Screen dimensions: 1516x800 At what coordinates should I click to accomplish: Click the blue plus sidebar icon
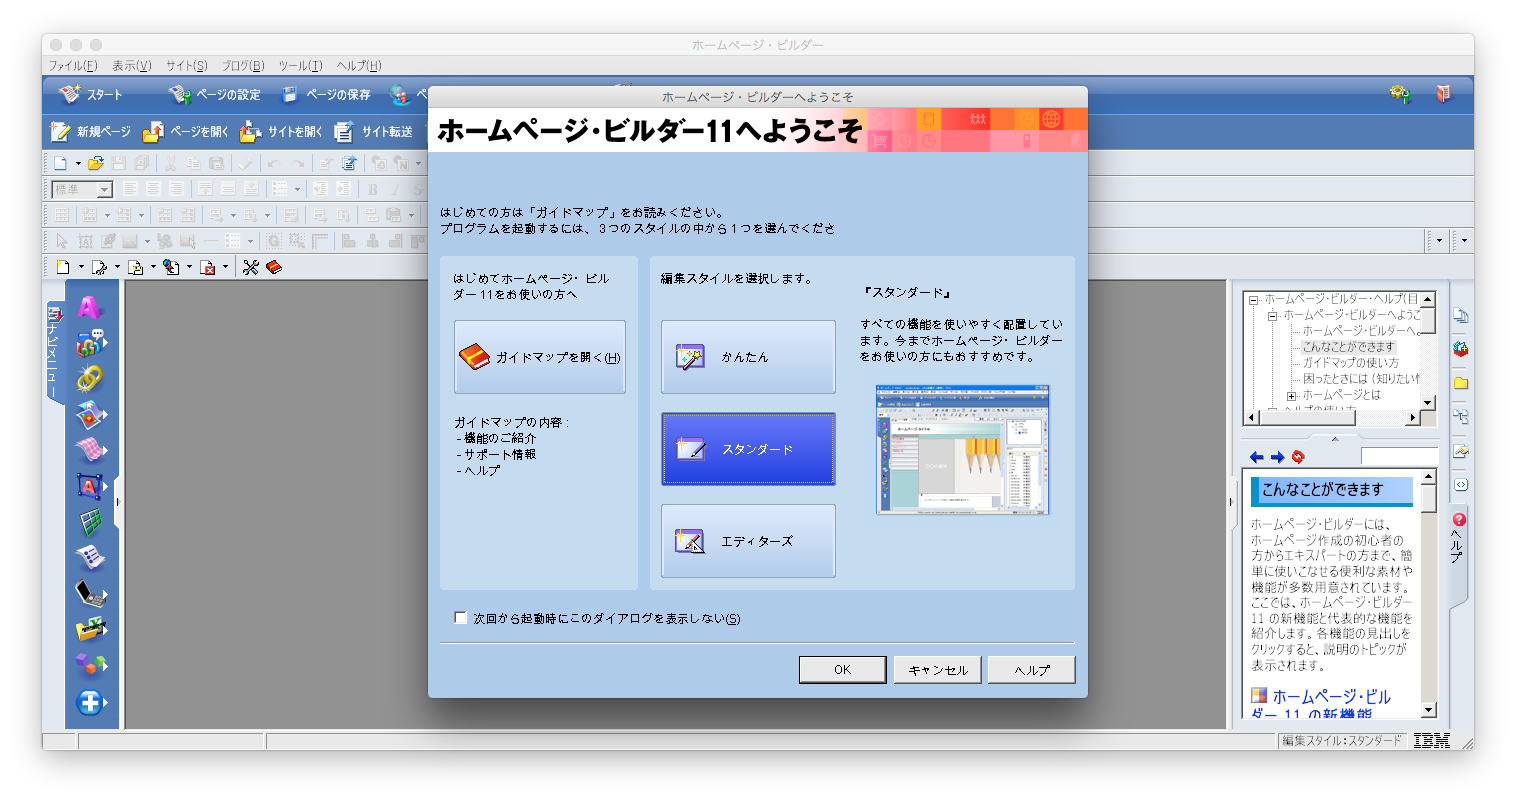click(90, 702)
